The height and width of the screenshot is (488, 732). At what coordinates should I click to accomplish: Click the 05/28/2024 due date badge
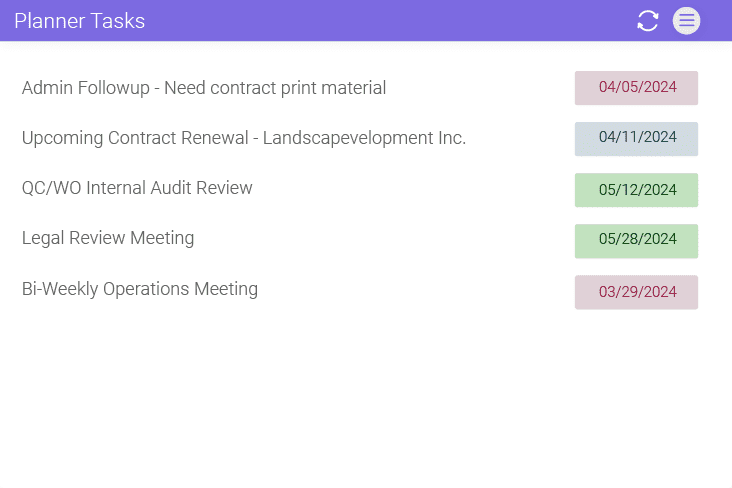[x=636, y=240]
